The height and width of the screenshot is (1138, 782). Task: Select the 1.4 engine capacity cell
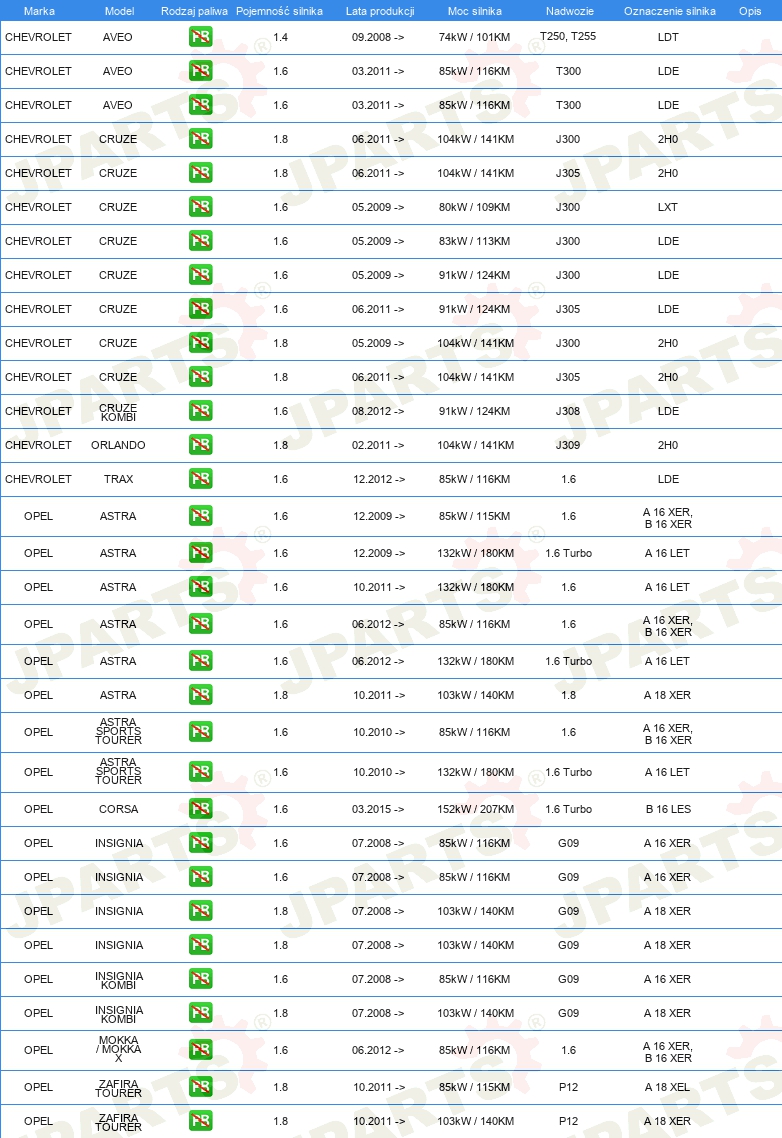[280, 37]
